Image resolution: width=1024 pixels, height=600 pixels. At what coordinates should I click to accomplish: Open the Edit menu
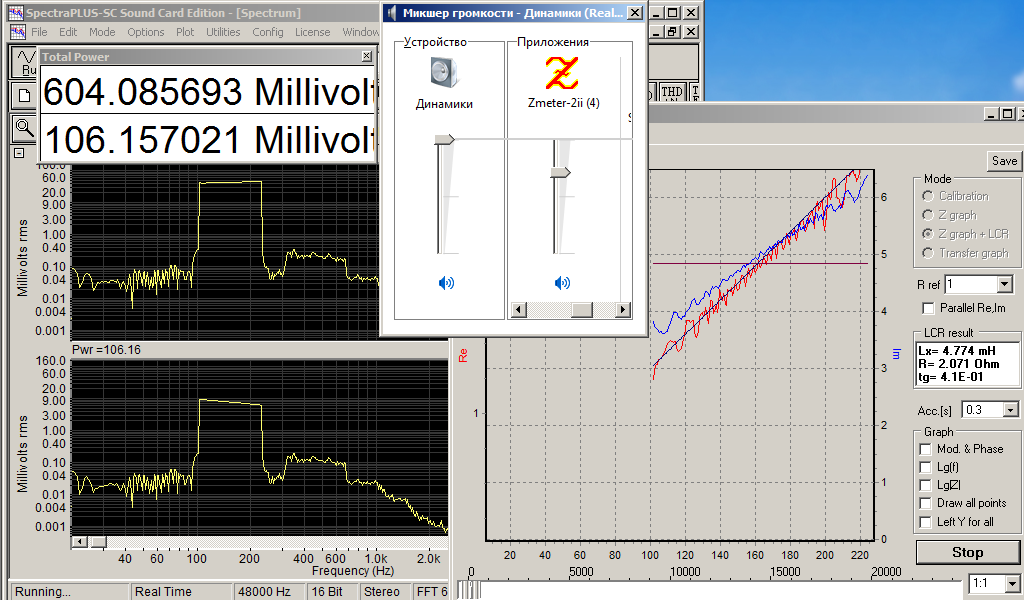(x=68, y=32)
